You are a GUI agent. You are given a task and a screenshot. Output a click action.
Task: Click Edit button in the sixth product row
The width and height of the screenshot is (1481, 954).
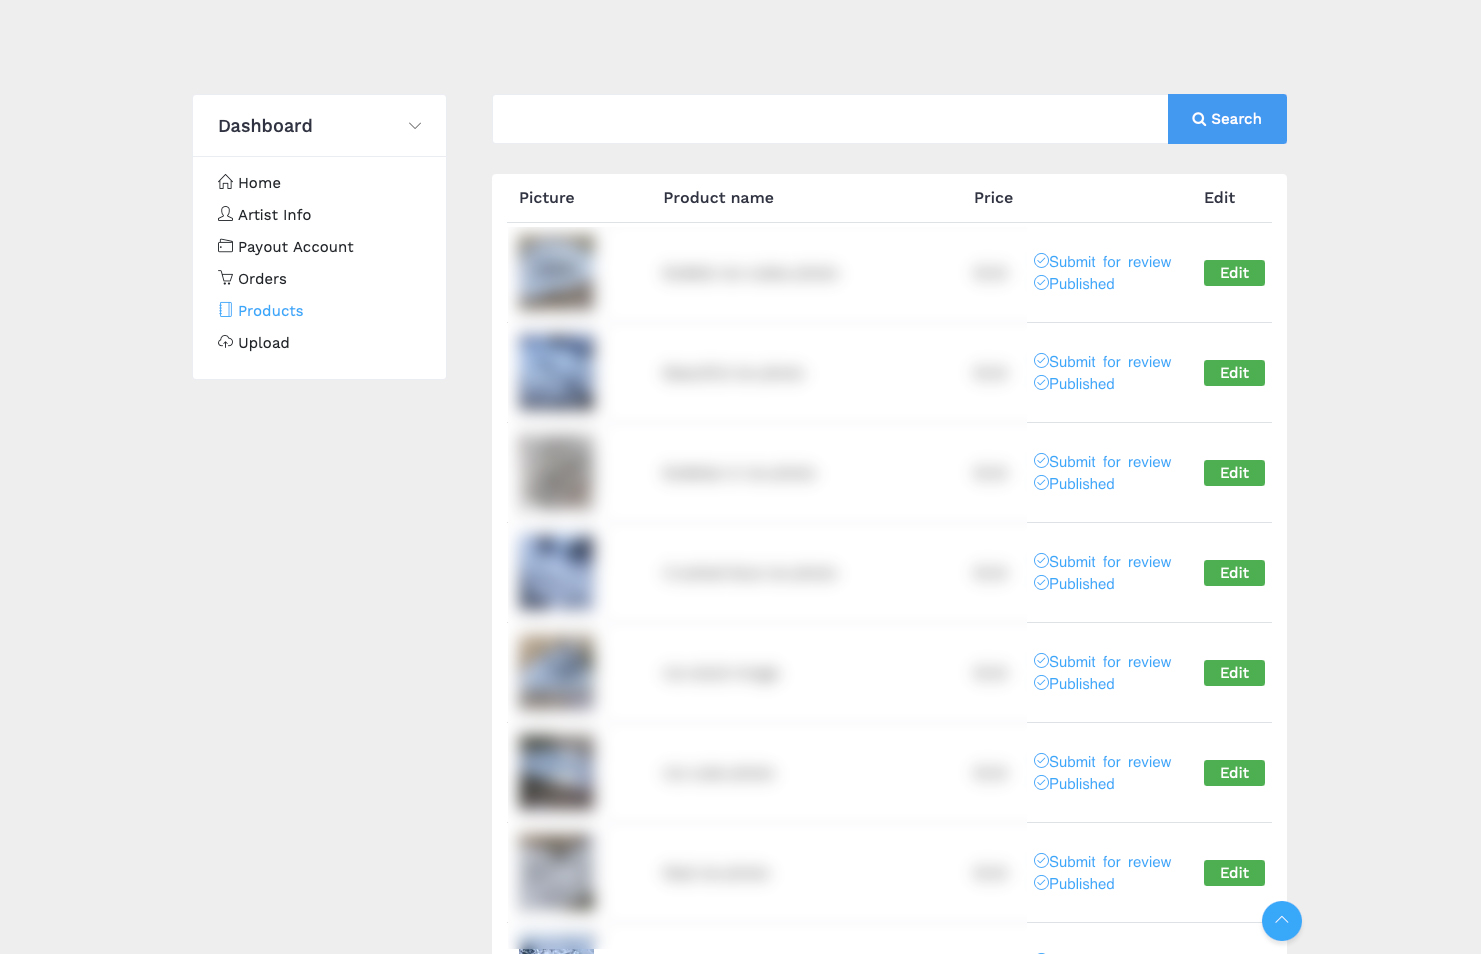pos(1234,773)
